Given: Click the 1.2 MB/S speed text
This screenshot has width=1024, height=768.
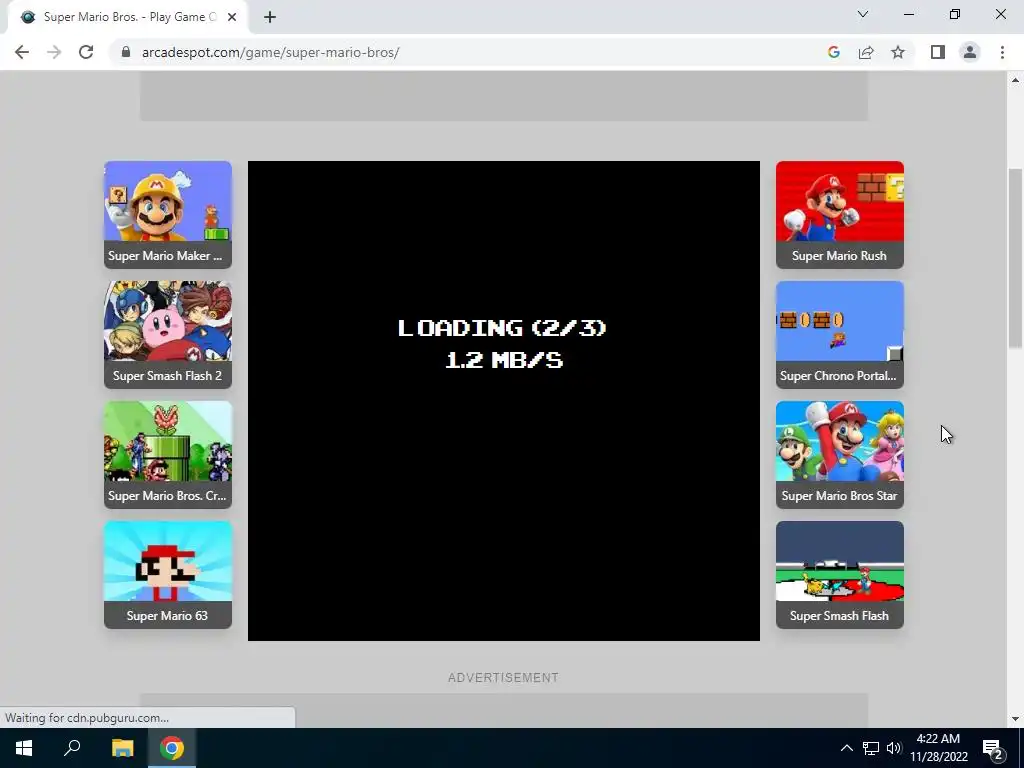Looking at the screenshot, I should (x=504, y=360).
